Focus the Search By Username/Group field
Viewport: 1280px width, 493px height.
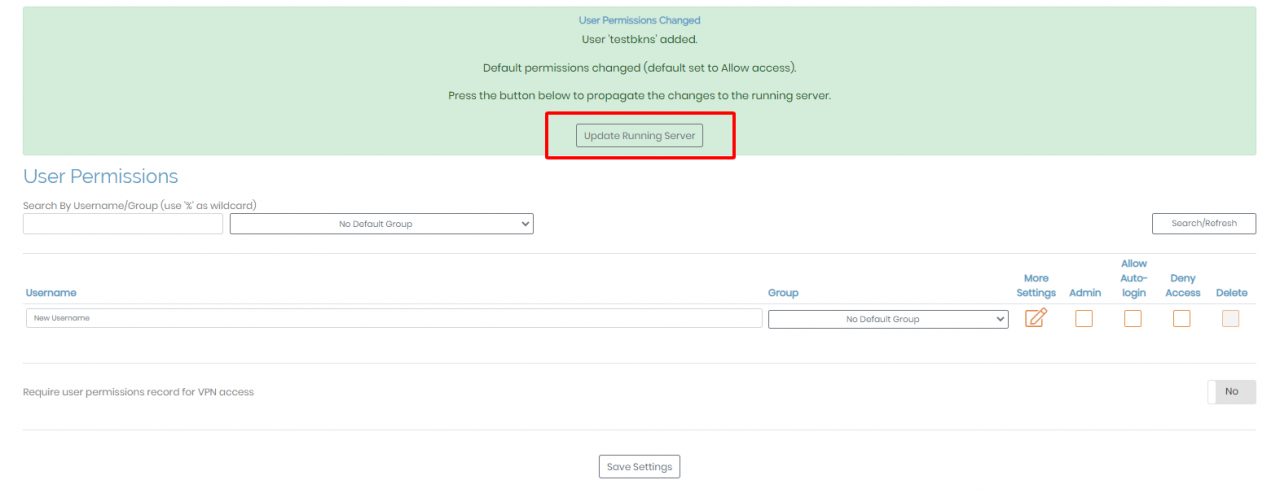123,224
